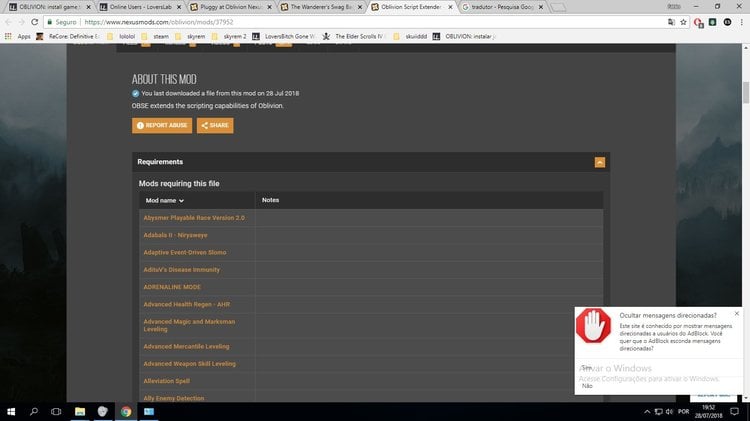Bookmark this page with the star icon
Viewport: 750px width, 421px height.
[684, 22]
